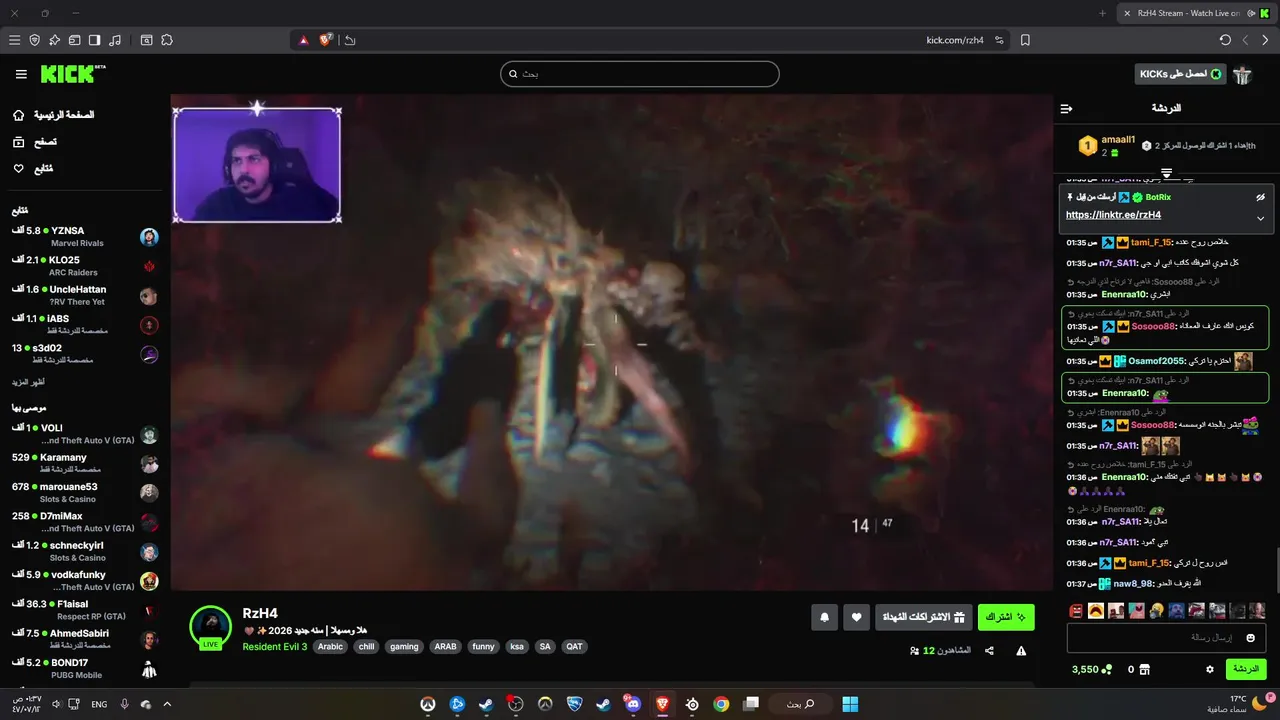Image resolution: width=1280 pixels, height=720 pixels.
Task: Click the Arabic tag
Action: point(330,647)
